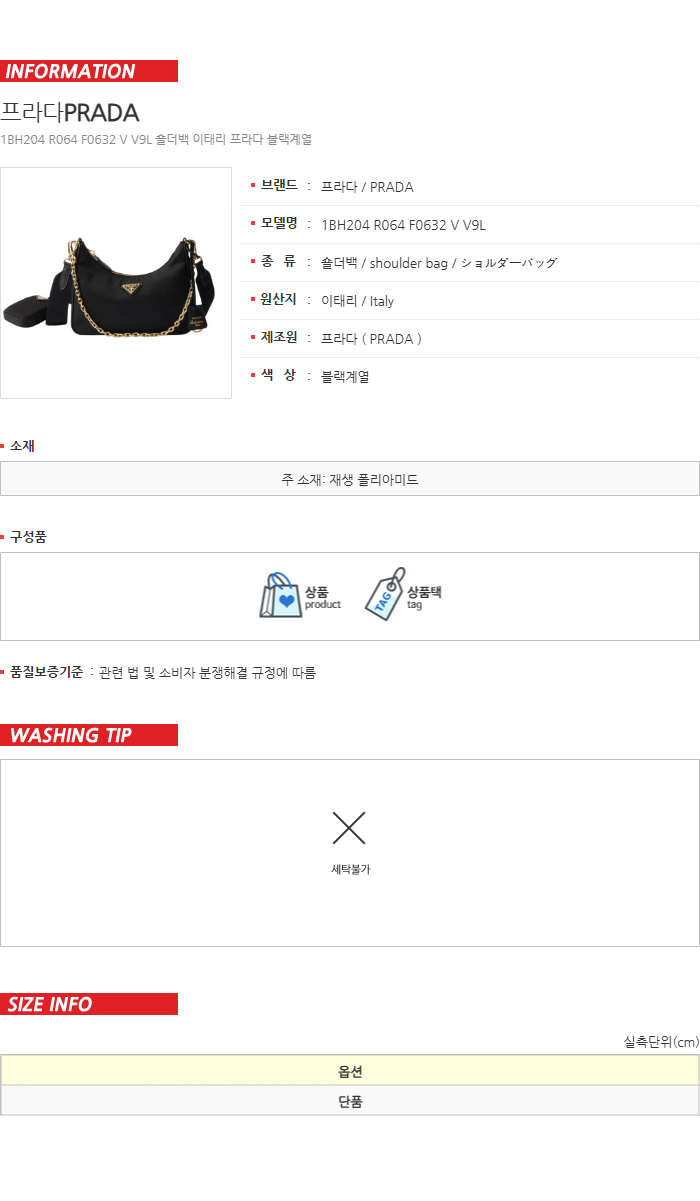Click the red WASHING TIP header banner
700x1201 pixels.
pyautogui.click(x=89, y=735)
